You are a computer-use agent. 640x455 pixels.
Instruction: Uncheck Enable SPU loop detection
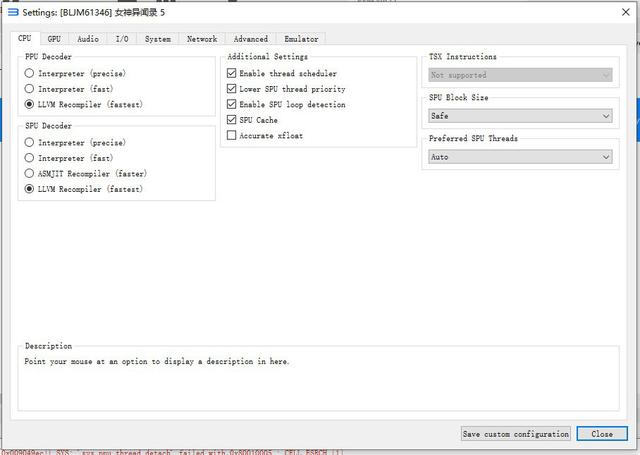pyautogui.click(x=232, y=105)
